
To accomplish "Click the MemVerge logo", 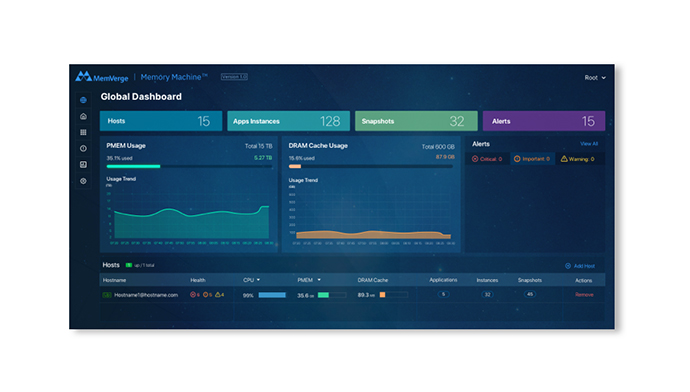I will (102, 77).
